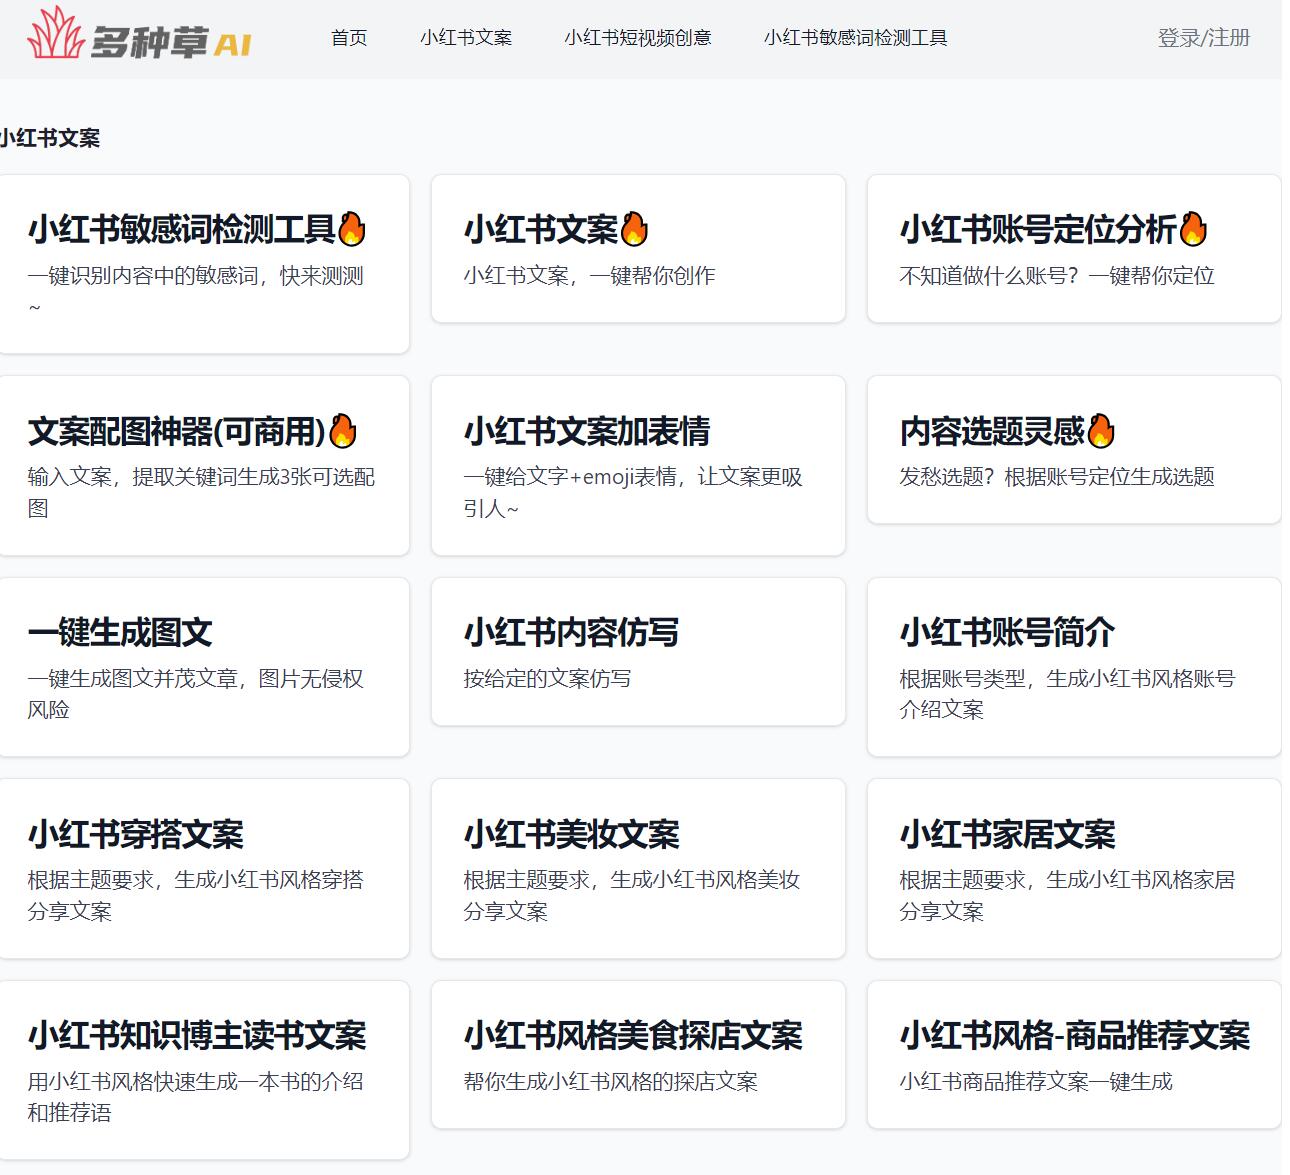The height and width of the screenshot is (1175, 1290).
Task: Click description 生成小红书风格家居分享文案
Action: tap(1068, 895)
